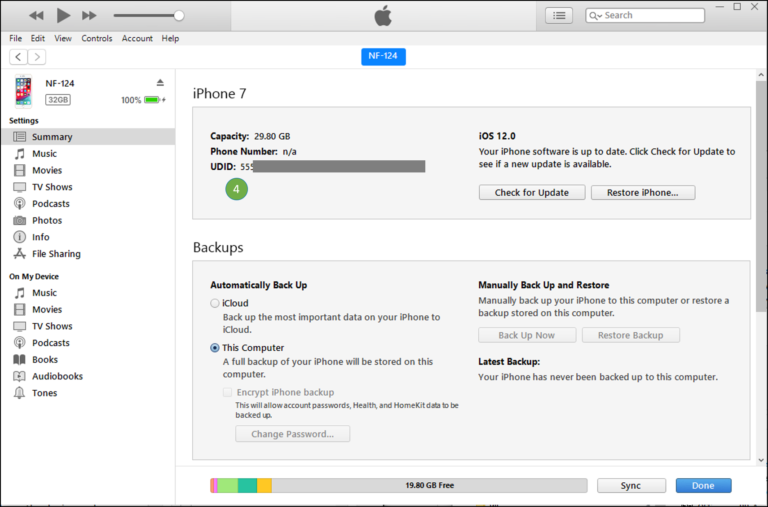Open the Controls menu
This screenshot has height=507, width=768.
click(x=97, y=38)
